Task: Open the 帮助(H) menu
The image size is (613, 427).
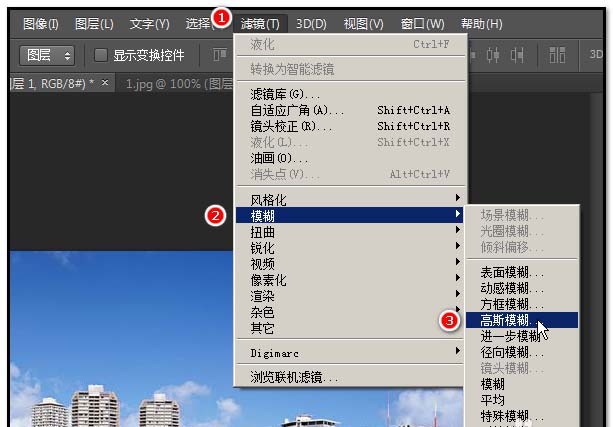Action: 481,24
